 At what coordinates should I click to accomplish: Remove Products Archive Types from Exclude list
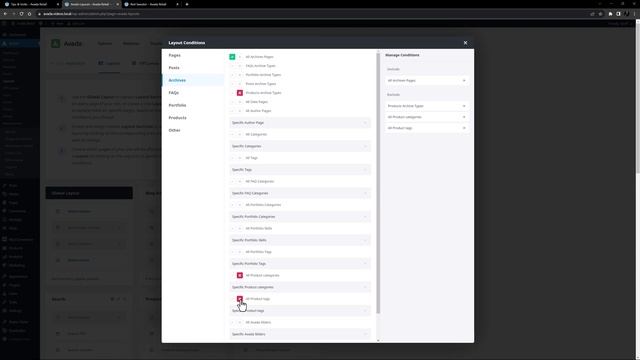point(464,106)
